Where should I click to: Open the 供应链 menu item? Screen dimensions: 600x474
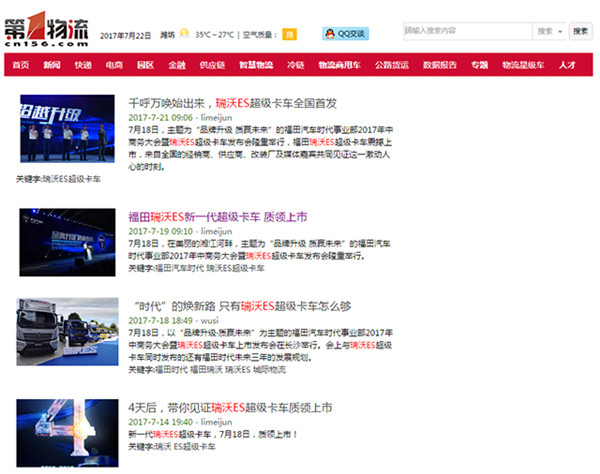point(212,65)
